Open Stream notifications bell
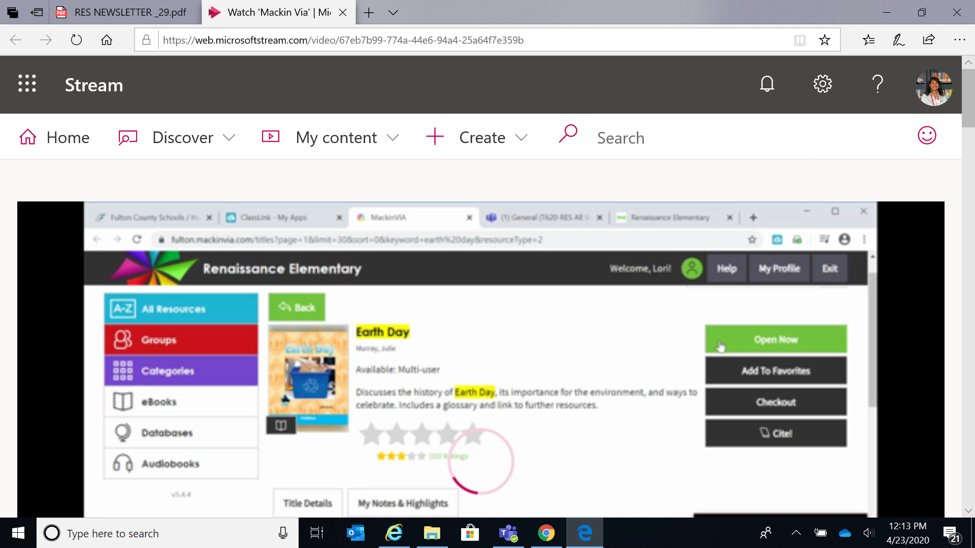975x548 pixels. click(x=767, y=84)
